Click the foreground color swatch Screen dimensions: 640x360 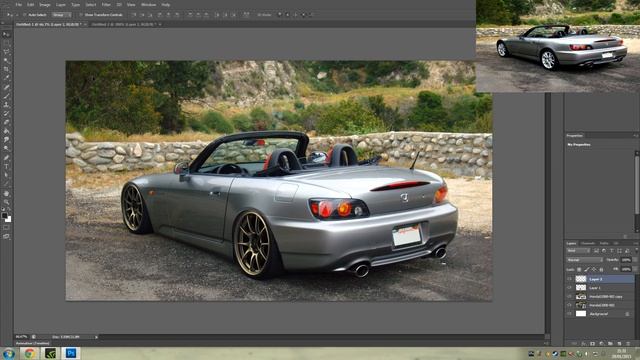click(x=4, y=215)
